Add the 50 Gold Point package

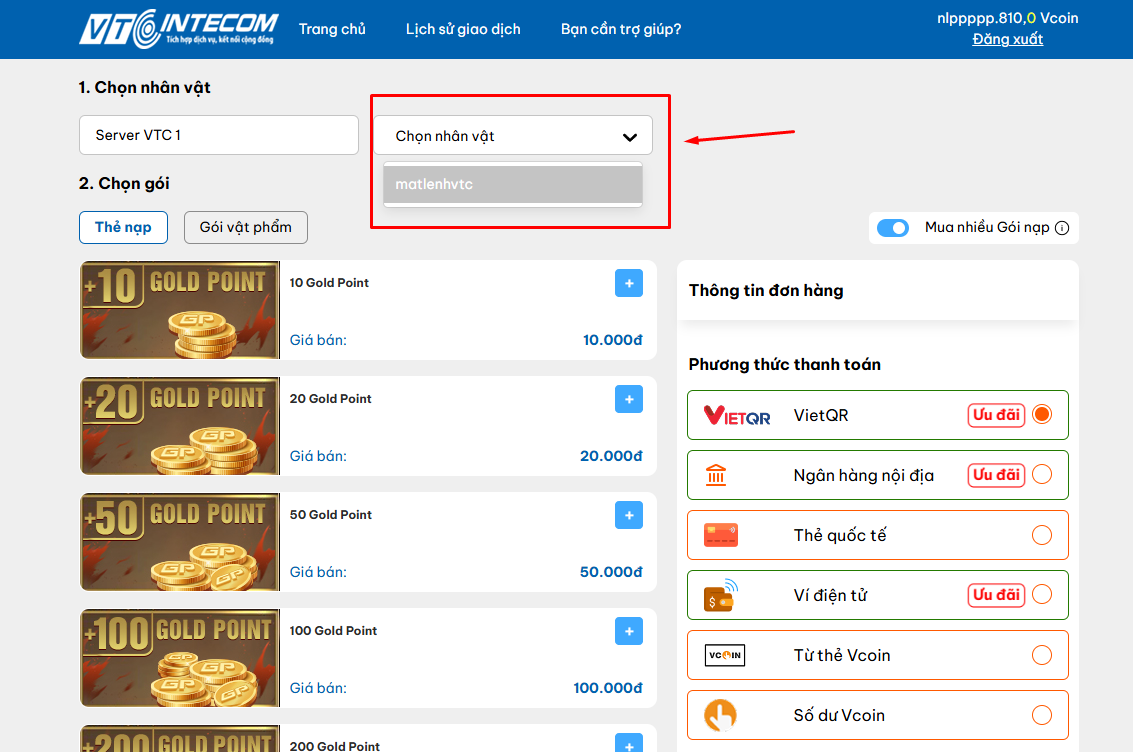tap(629, 515)
